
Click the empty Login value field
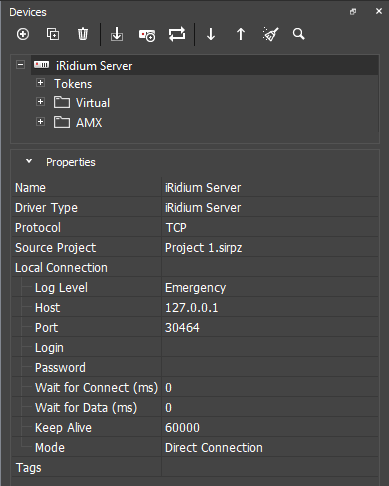click(270, 347)
